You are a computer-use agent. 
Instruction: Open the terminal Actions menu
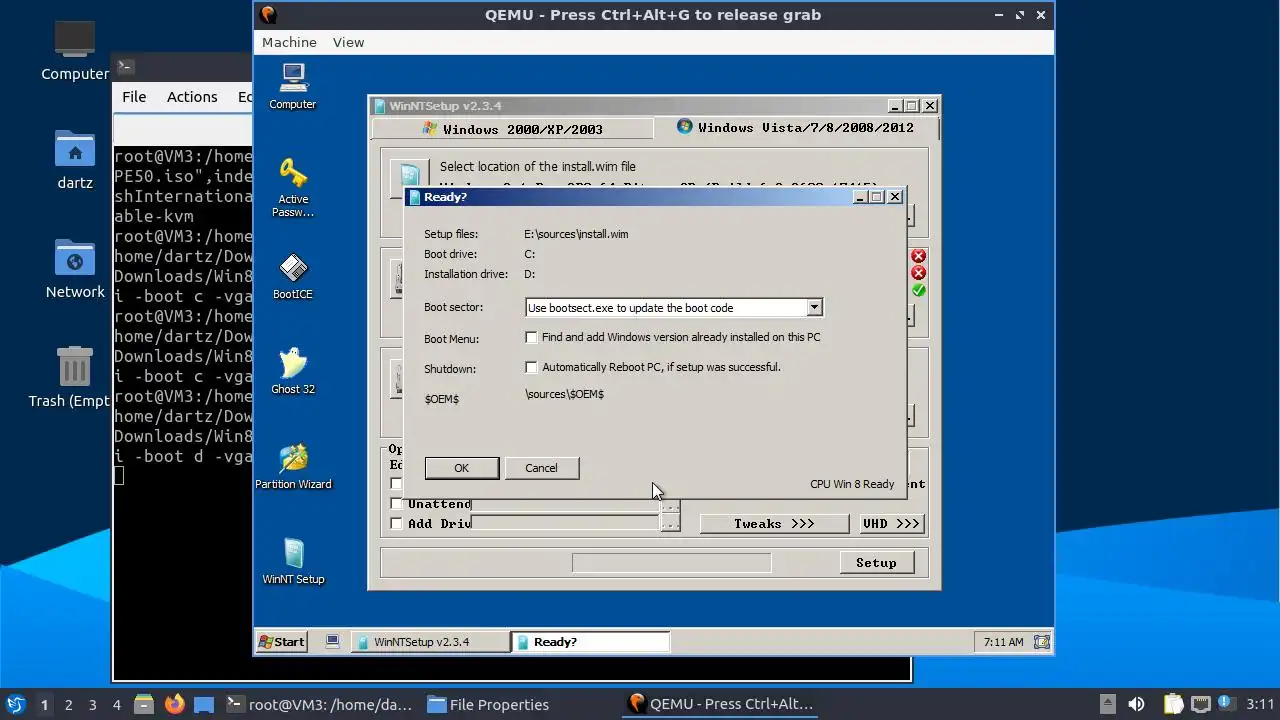click(192, 97)
